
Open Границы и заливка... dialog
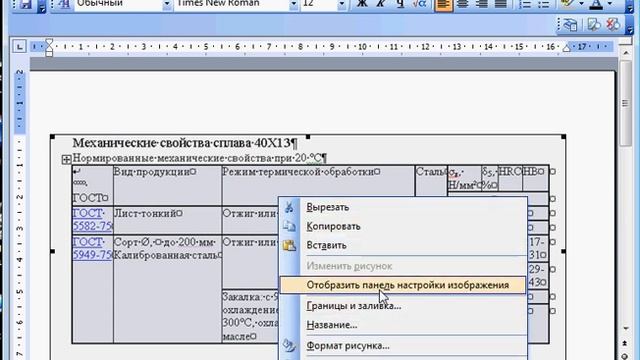[403, 305]
